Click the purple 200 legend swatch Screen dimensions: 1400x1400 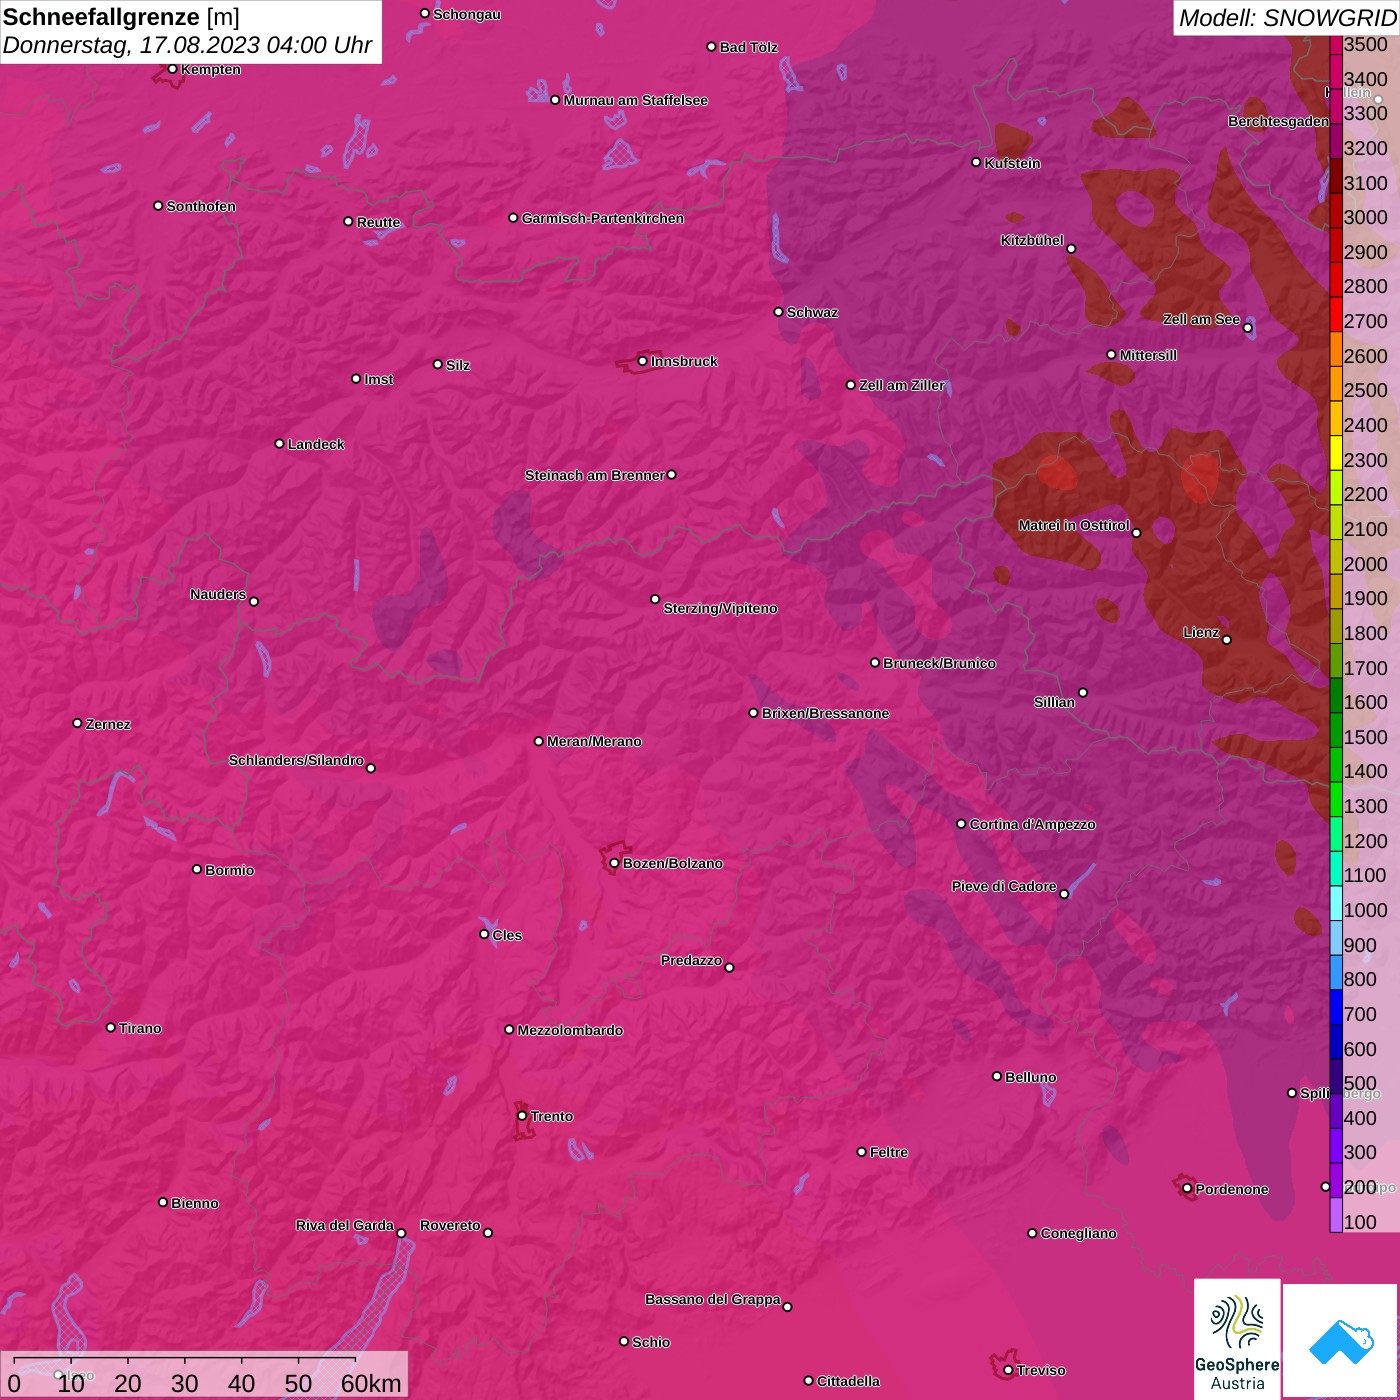click(1336, 1180)
